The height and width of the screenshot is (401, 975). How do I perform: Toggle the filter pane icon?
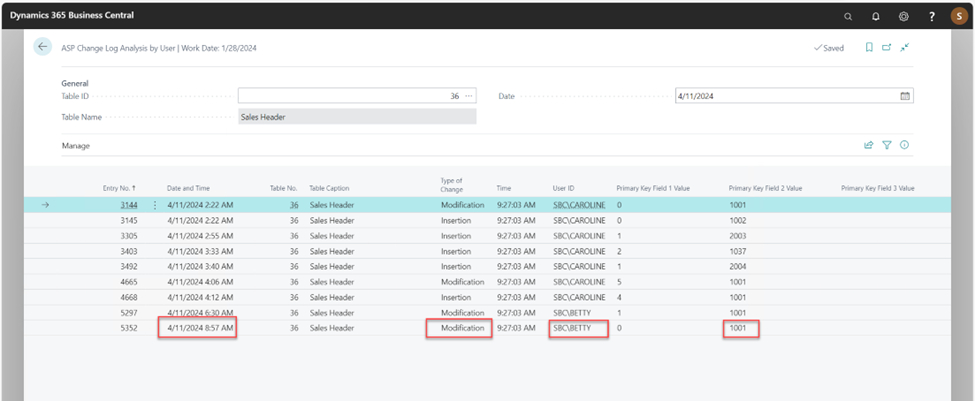[887, 145]
